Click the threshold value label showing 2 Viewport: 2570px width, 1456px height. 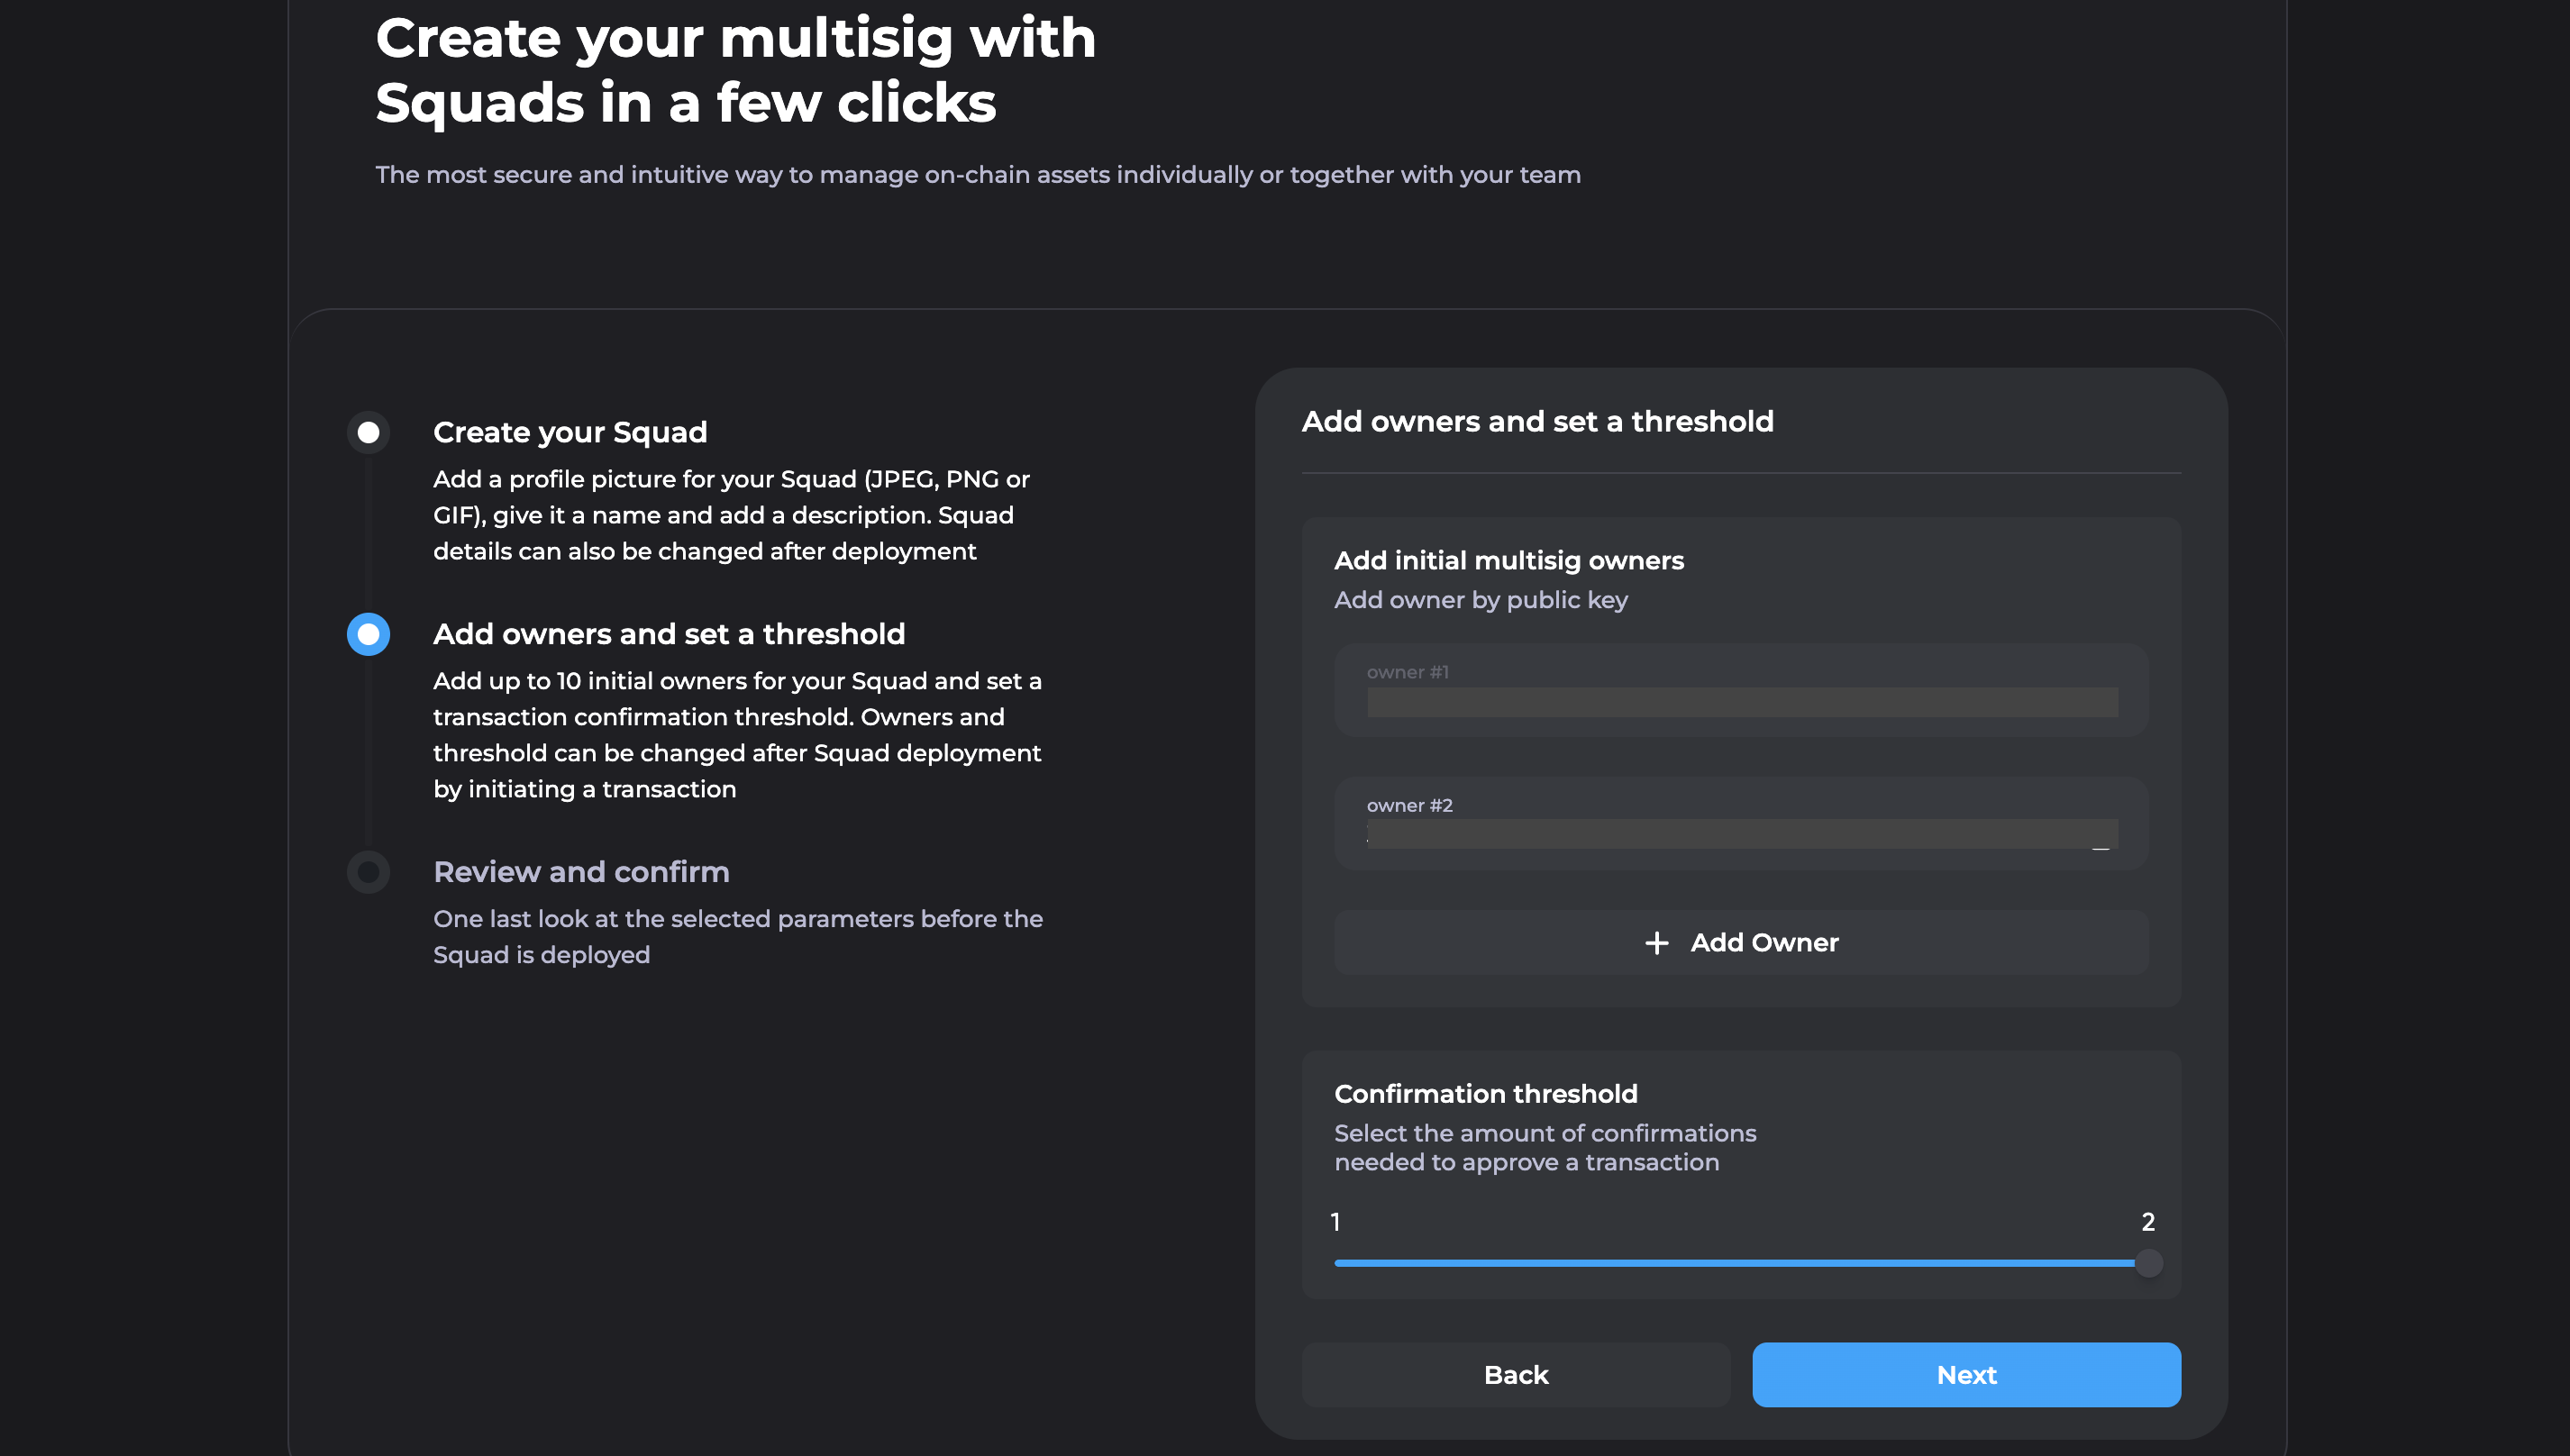pos(2148,1221)
